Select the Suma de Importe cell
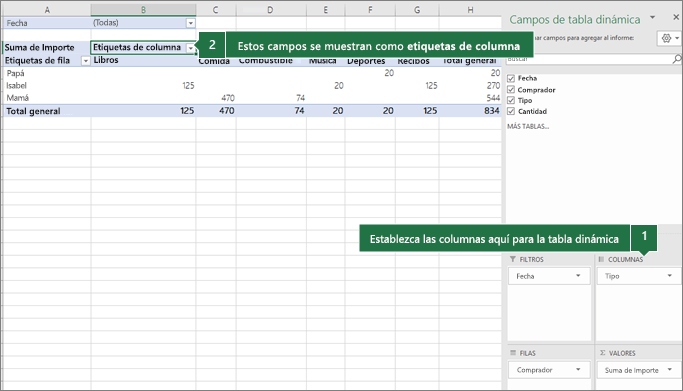This screenshot has width=683, height=391. (x=40, y=47)
